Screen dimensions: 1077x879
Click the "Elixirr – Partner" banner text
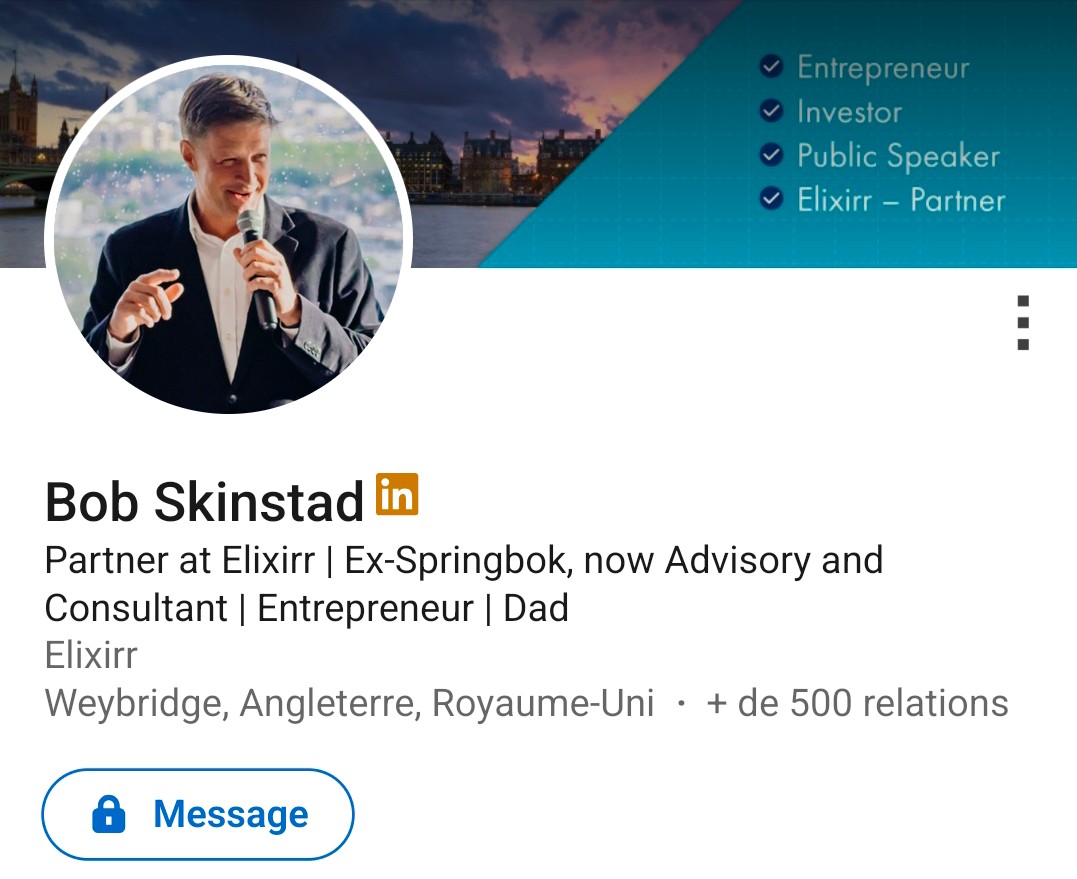[x=901, y=200]
